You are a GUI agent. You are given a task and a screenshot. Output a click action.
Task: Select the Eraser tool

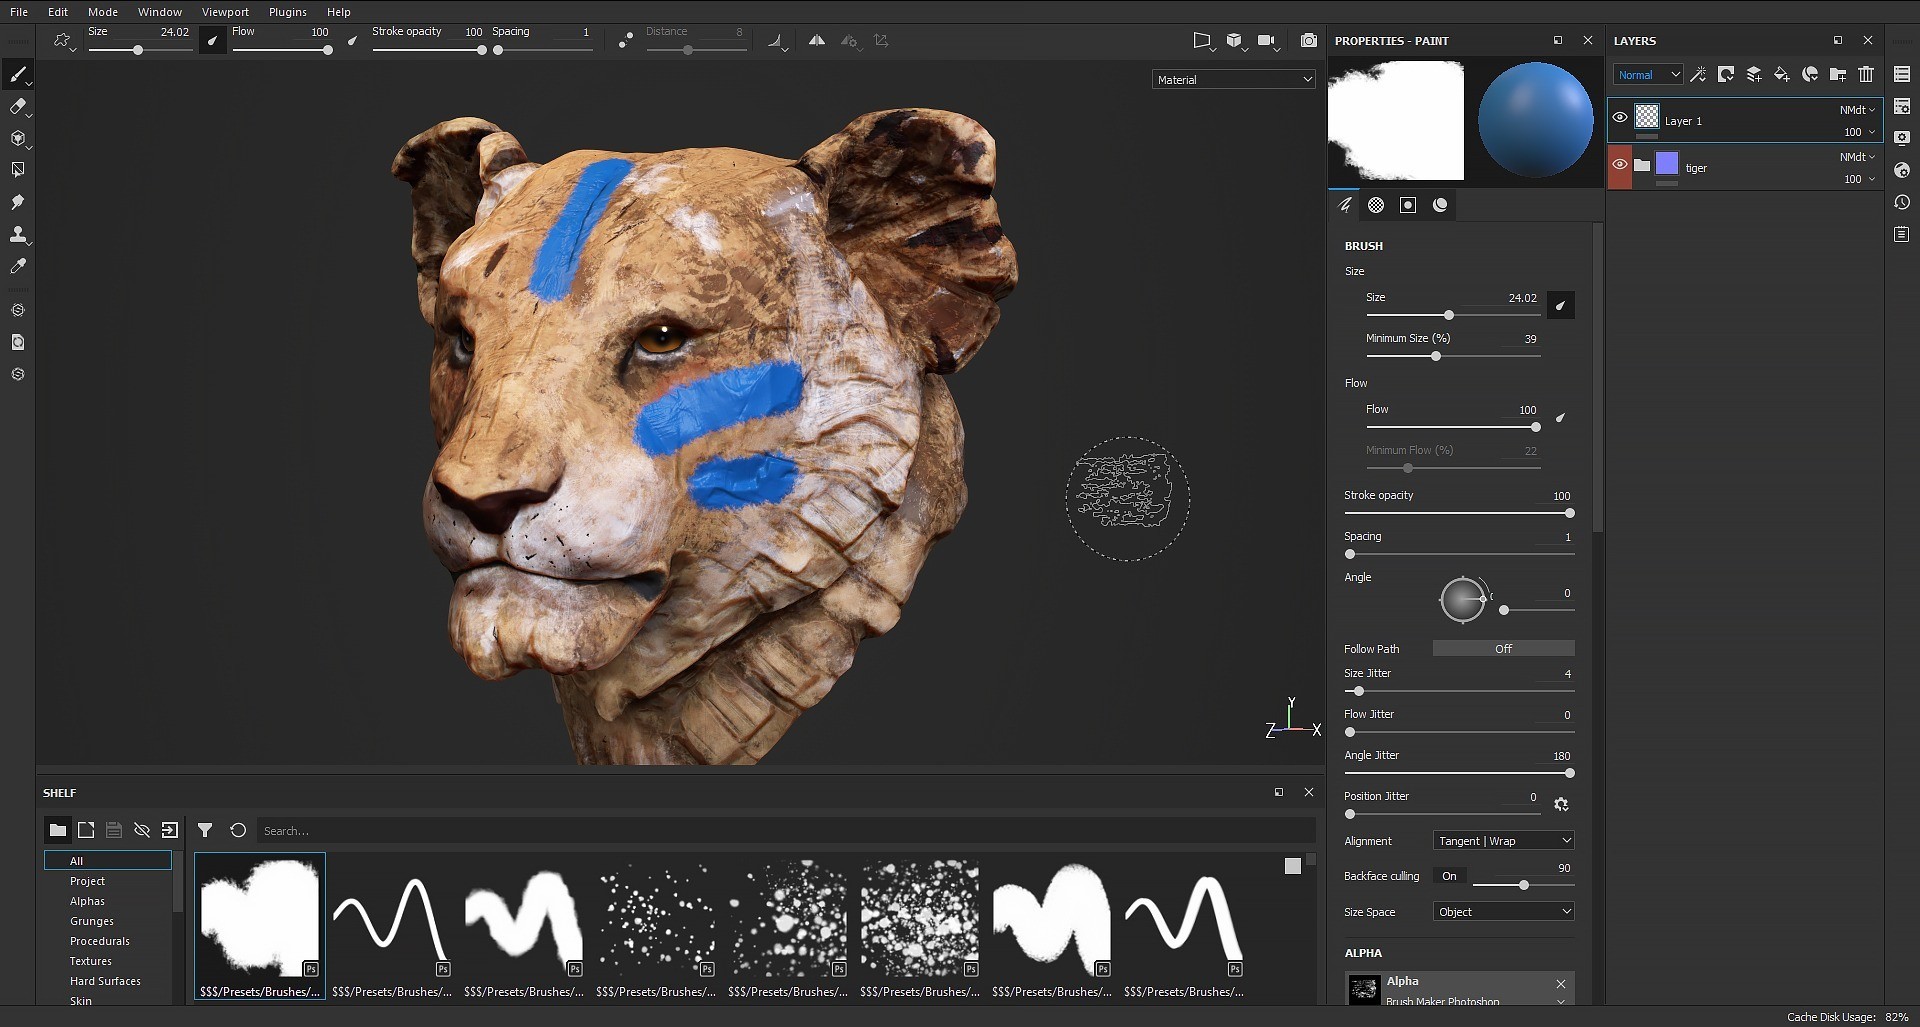(x=20, y=107)
